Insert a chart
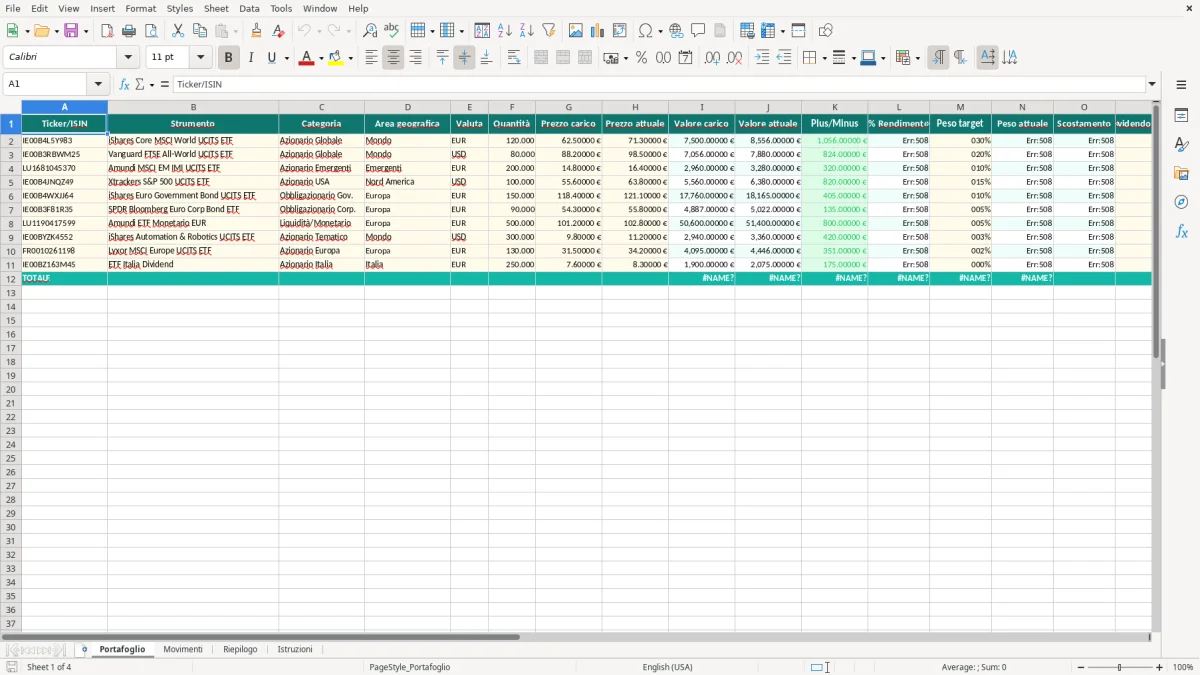This screenshot has height=675, width=1200. click(x=598, y=31)
